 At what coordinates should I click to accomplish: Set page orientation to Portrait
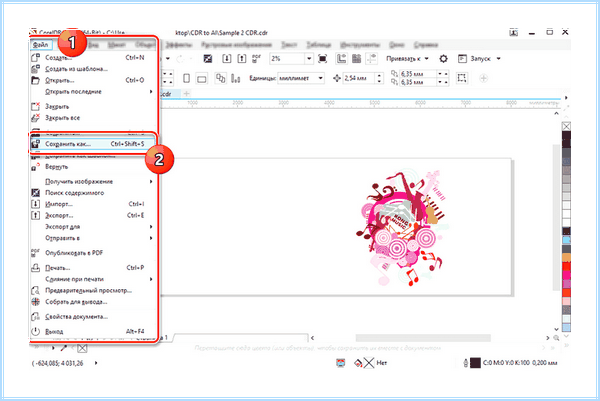(x=186, y=78)
